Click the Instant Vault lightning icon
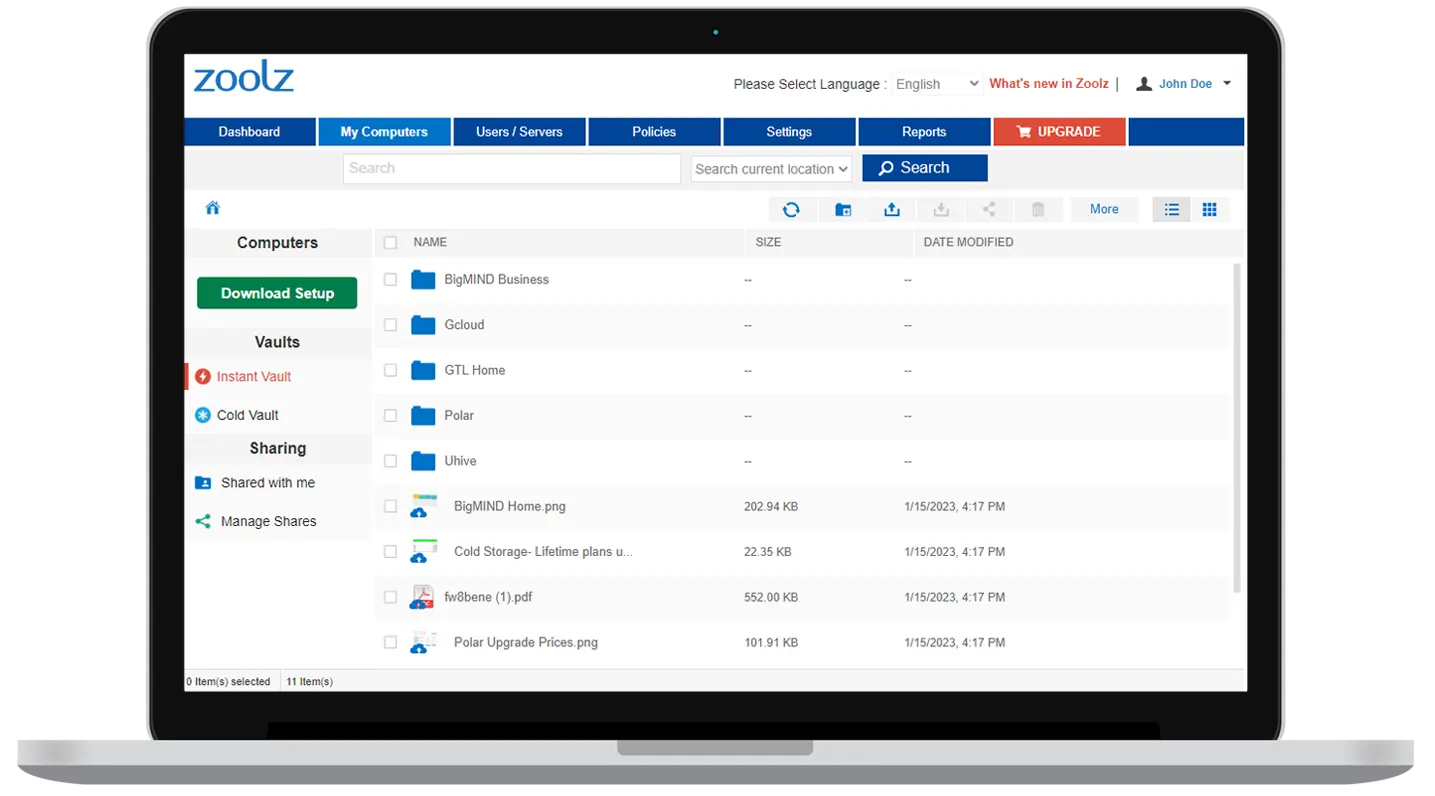Viewport: 1435px width, 796px height. point(203,377)
